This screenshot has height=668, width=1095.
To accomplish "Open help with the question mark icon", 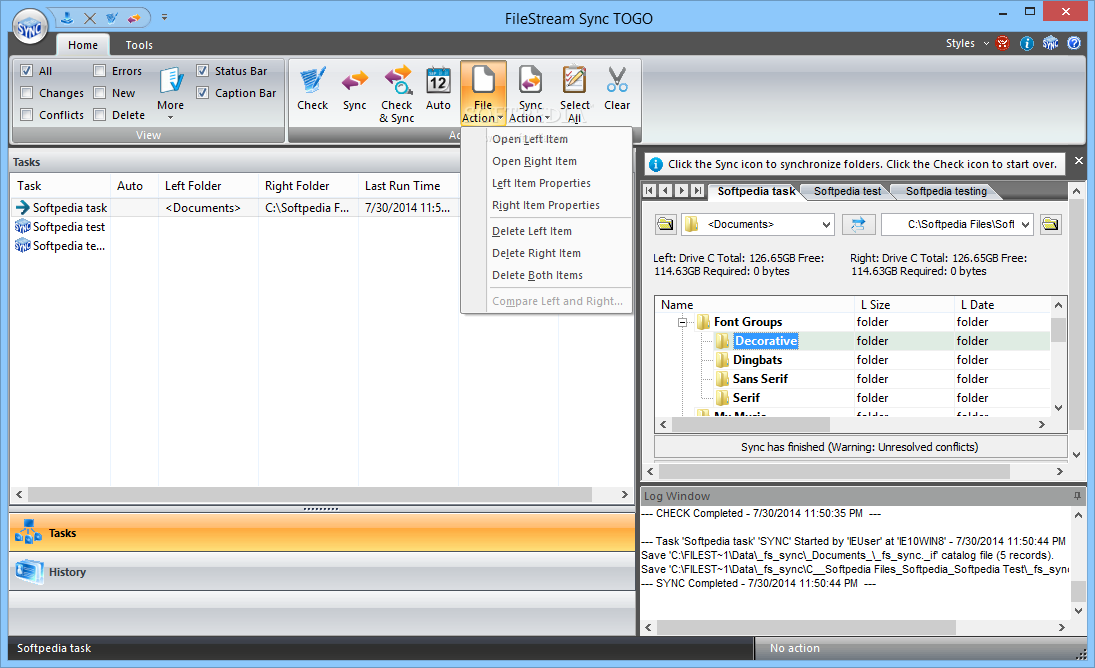I will (x=1074, y=43).
